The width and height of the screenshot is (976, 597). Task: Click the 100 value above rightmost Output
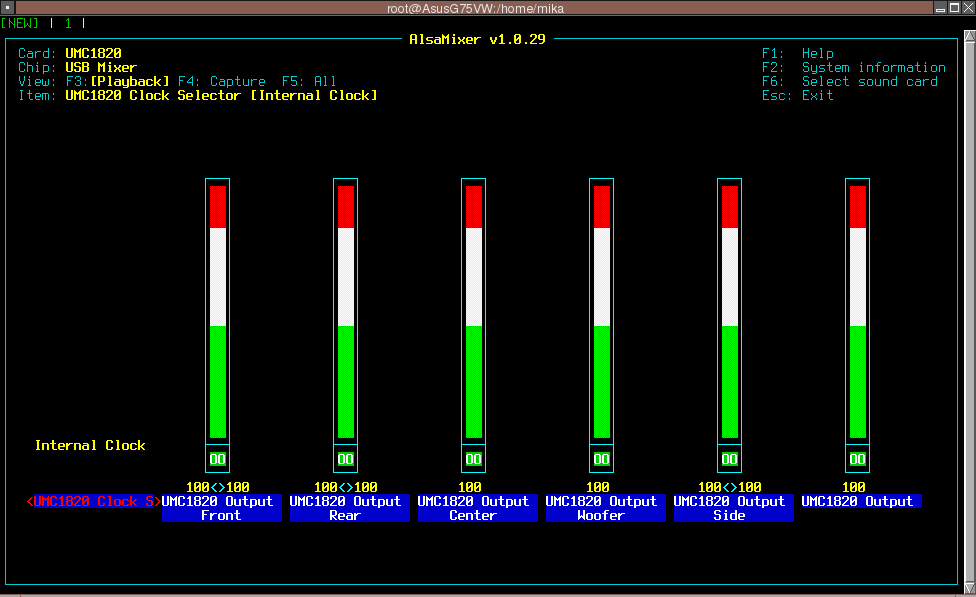(854, 487)
